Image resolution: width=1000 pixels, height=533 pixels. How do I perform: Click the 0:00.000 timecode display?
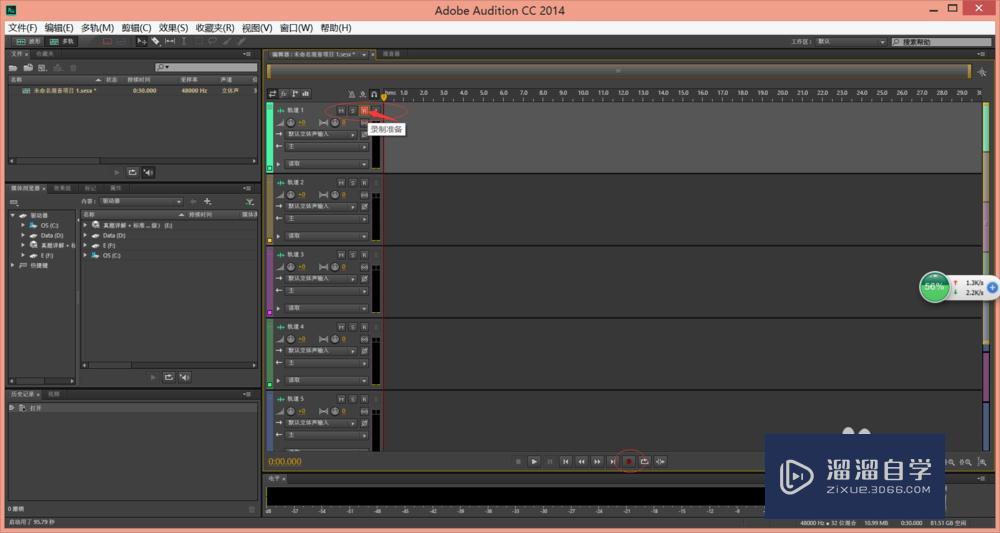coord(285,462)
